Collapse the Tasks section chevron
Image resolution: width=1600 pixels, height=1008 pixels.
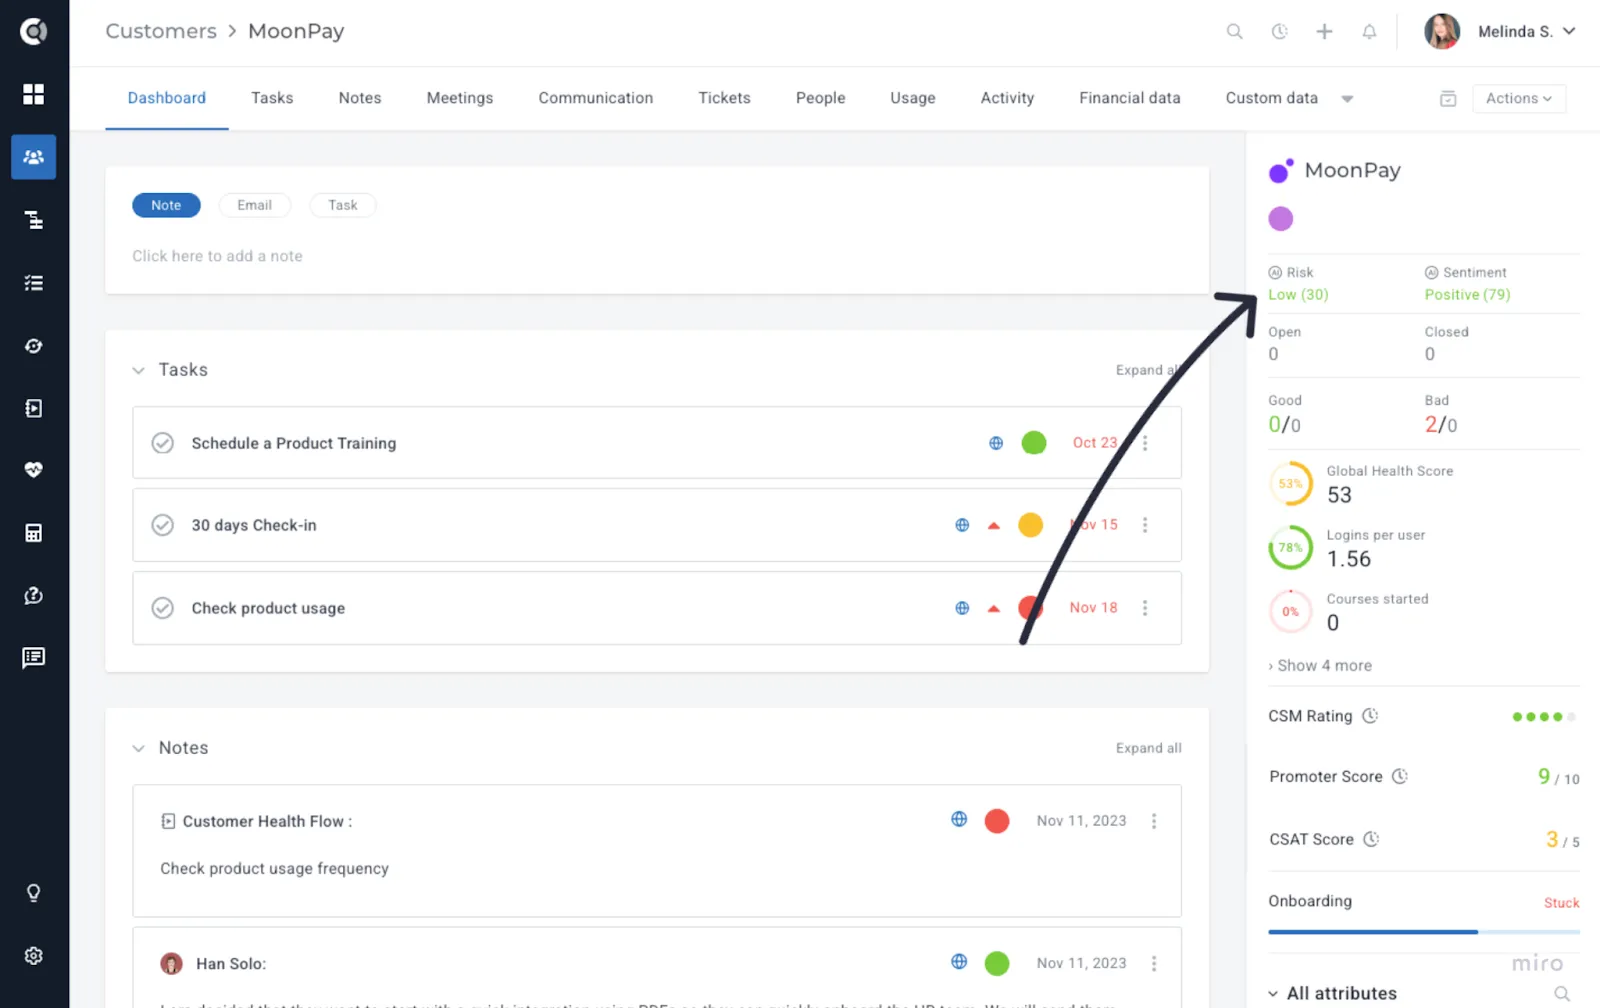click(x=138, y=370)
